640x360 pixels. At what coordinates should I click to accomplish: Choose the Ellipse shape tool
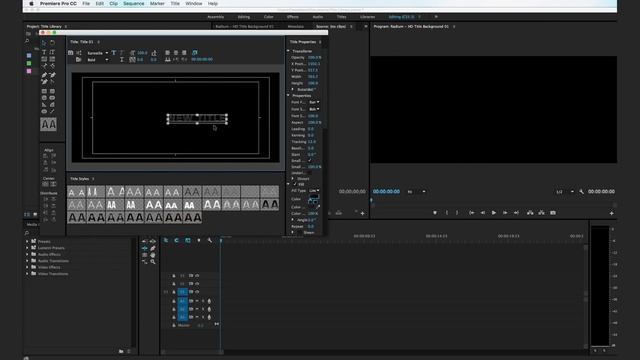click(x=44, y=111)
